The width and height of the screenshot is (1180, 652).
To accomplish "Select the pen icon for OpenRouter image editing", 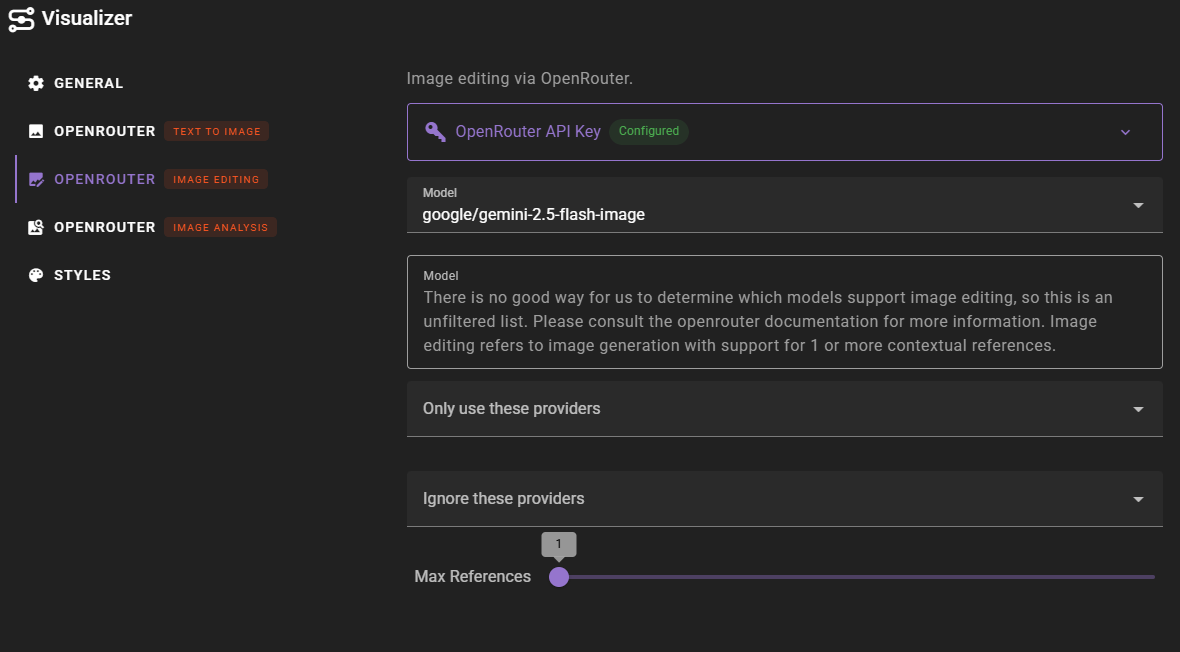I will click(36, 179).
